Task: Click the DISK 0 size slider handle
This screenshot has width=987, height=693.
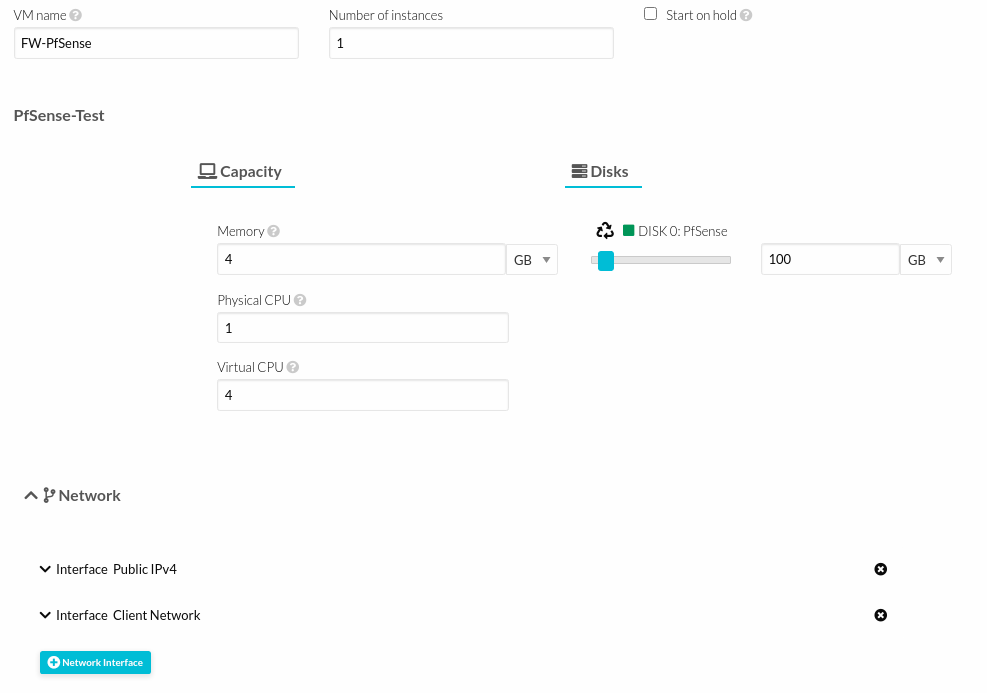Action: point(605,261)
